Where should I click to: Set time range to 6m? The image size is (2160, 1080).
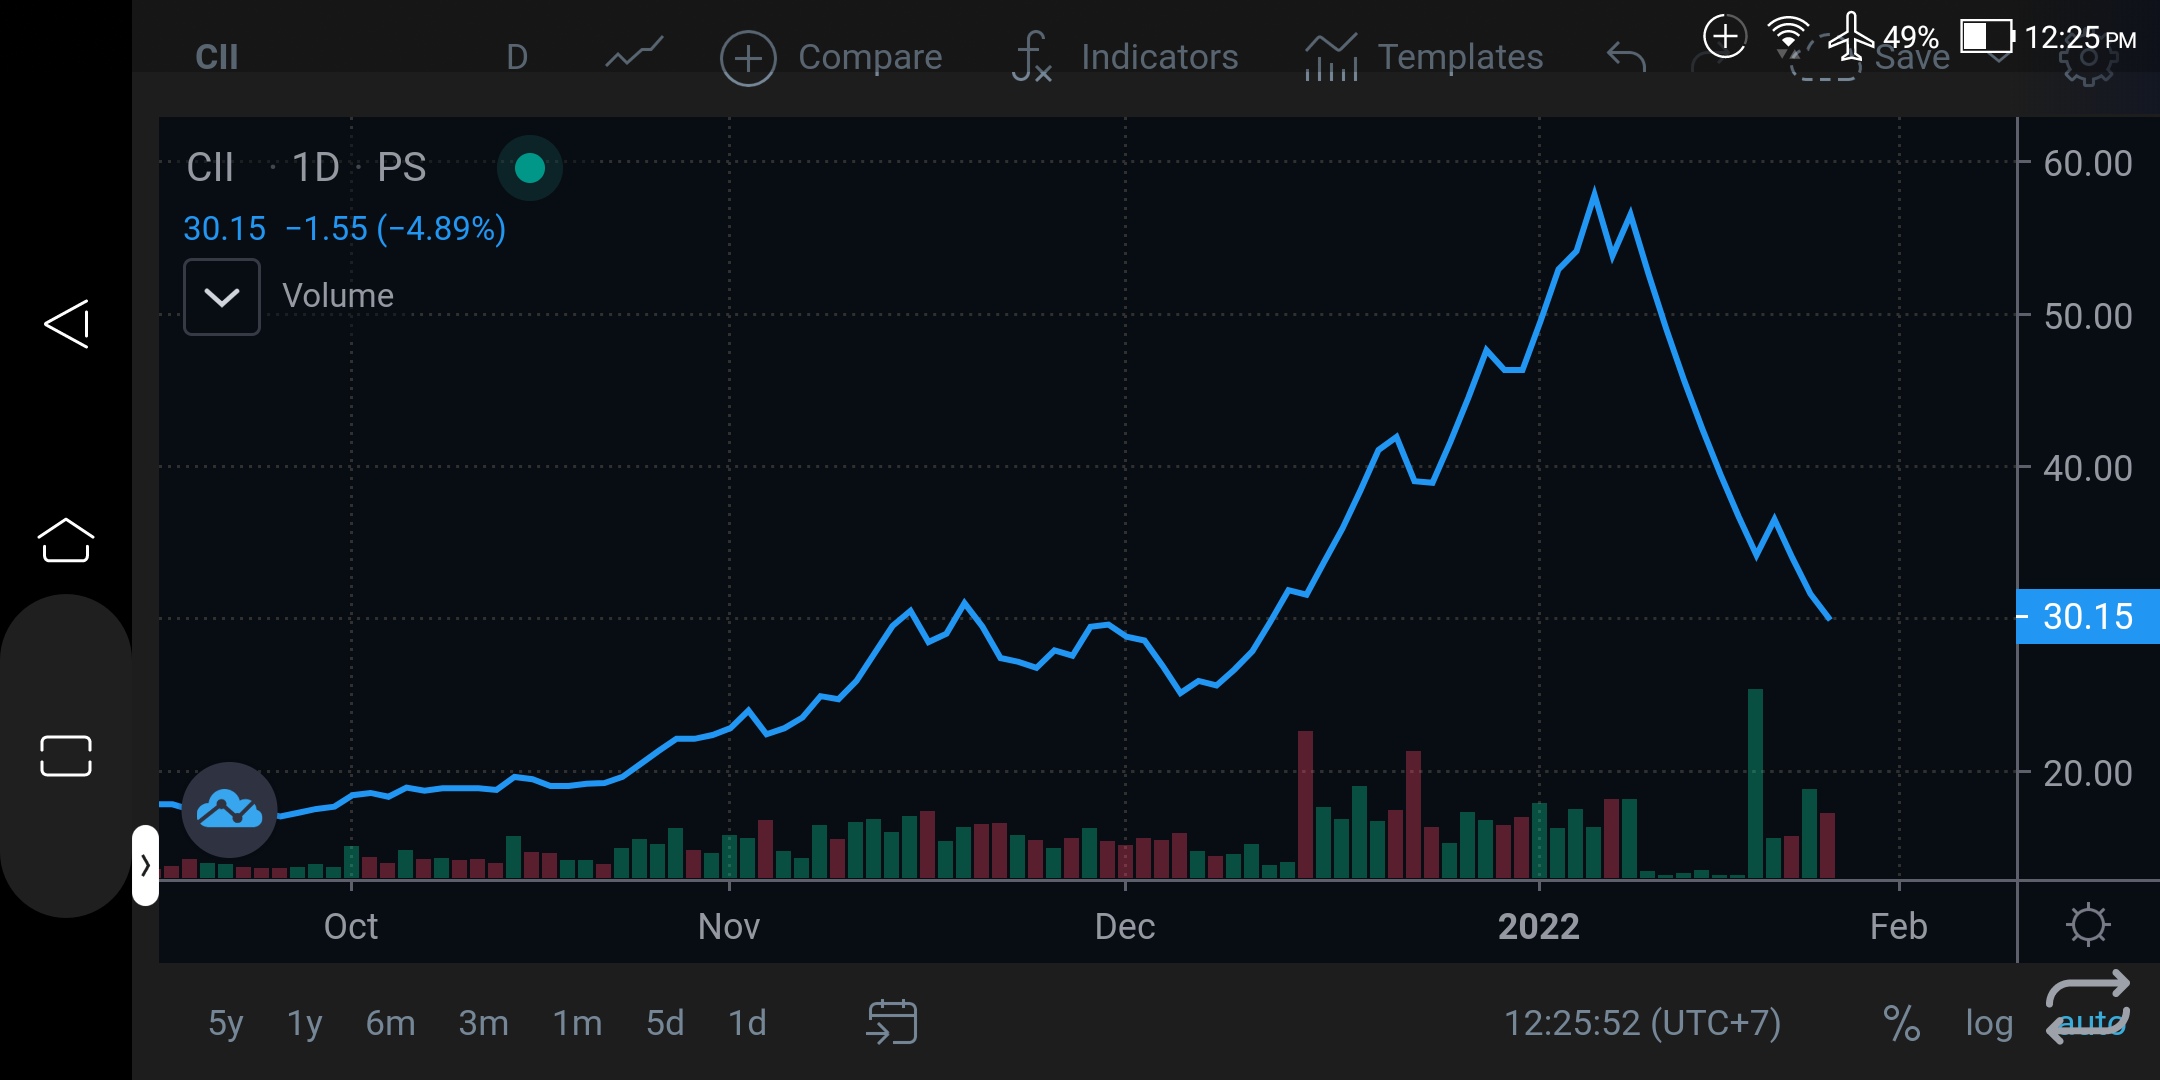[390, 1023]
